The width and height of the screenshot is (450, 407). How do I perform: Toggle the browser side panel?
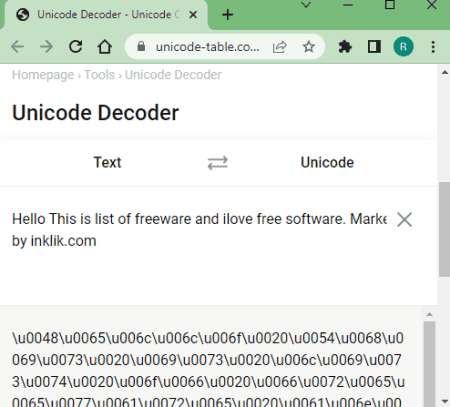tap(374, 47)
